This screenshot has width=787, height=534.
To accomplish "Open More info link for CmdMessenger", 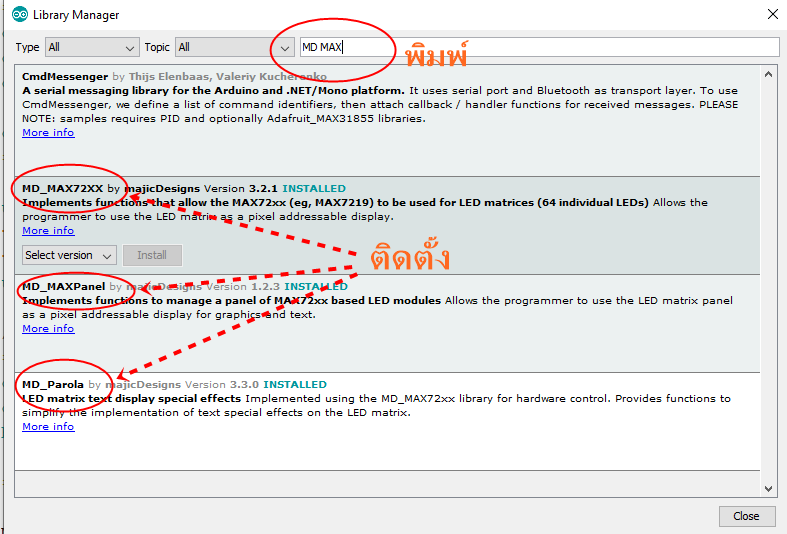I will point(48,132).
